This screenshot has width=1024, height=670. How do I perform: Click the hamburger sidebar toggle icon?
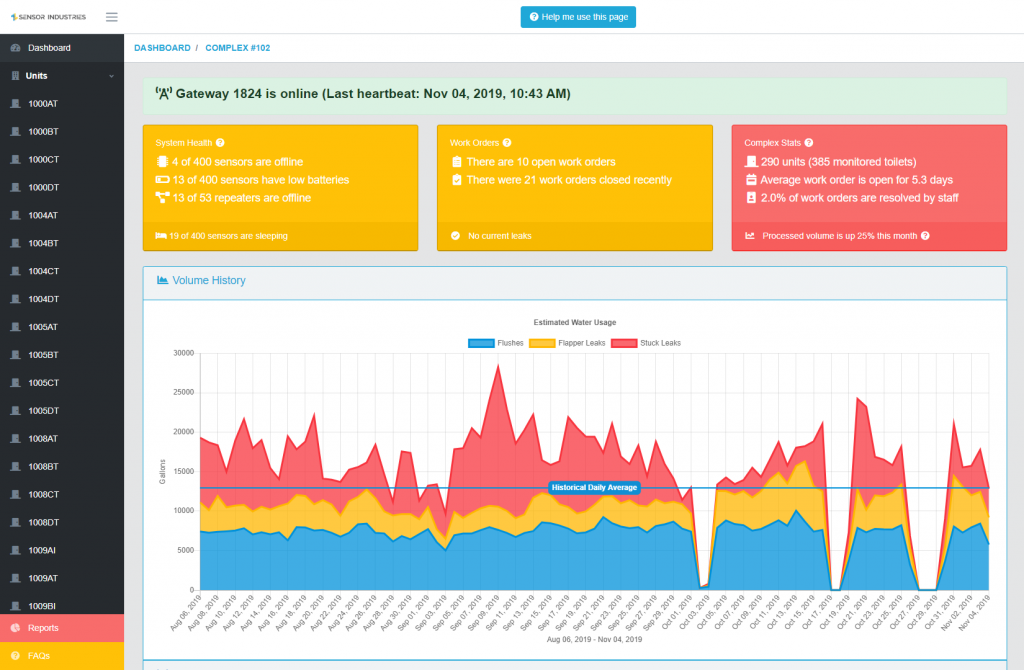coord(111,17)
